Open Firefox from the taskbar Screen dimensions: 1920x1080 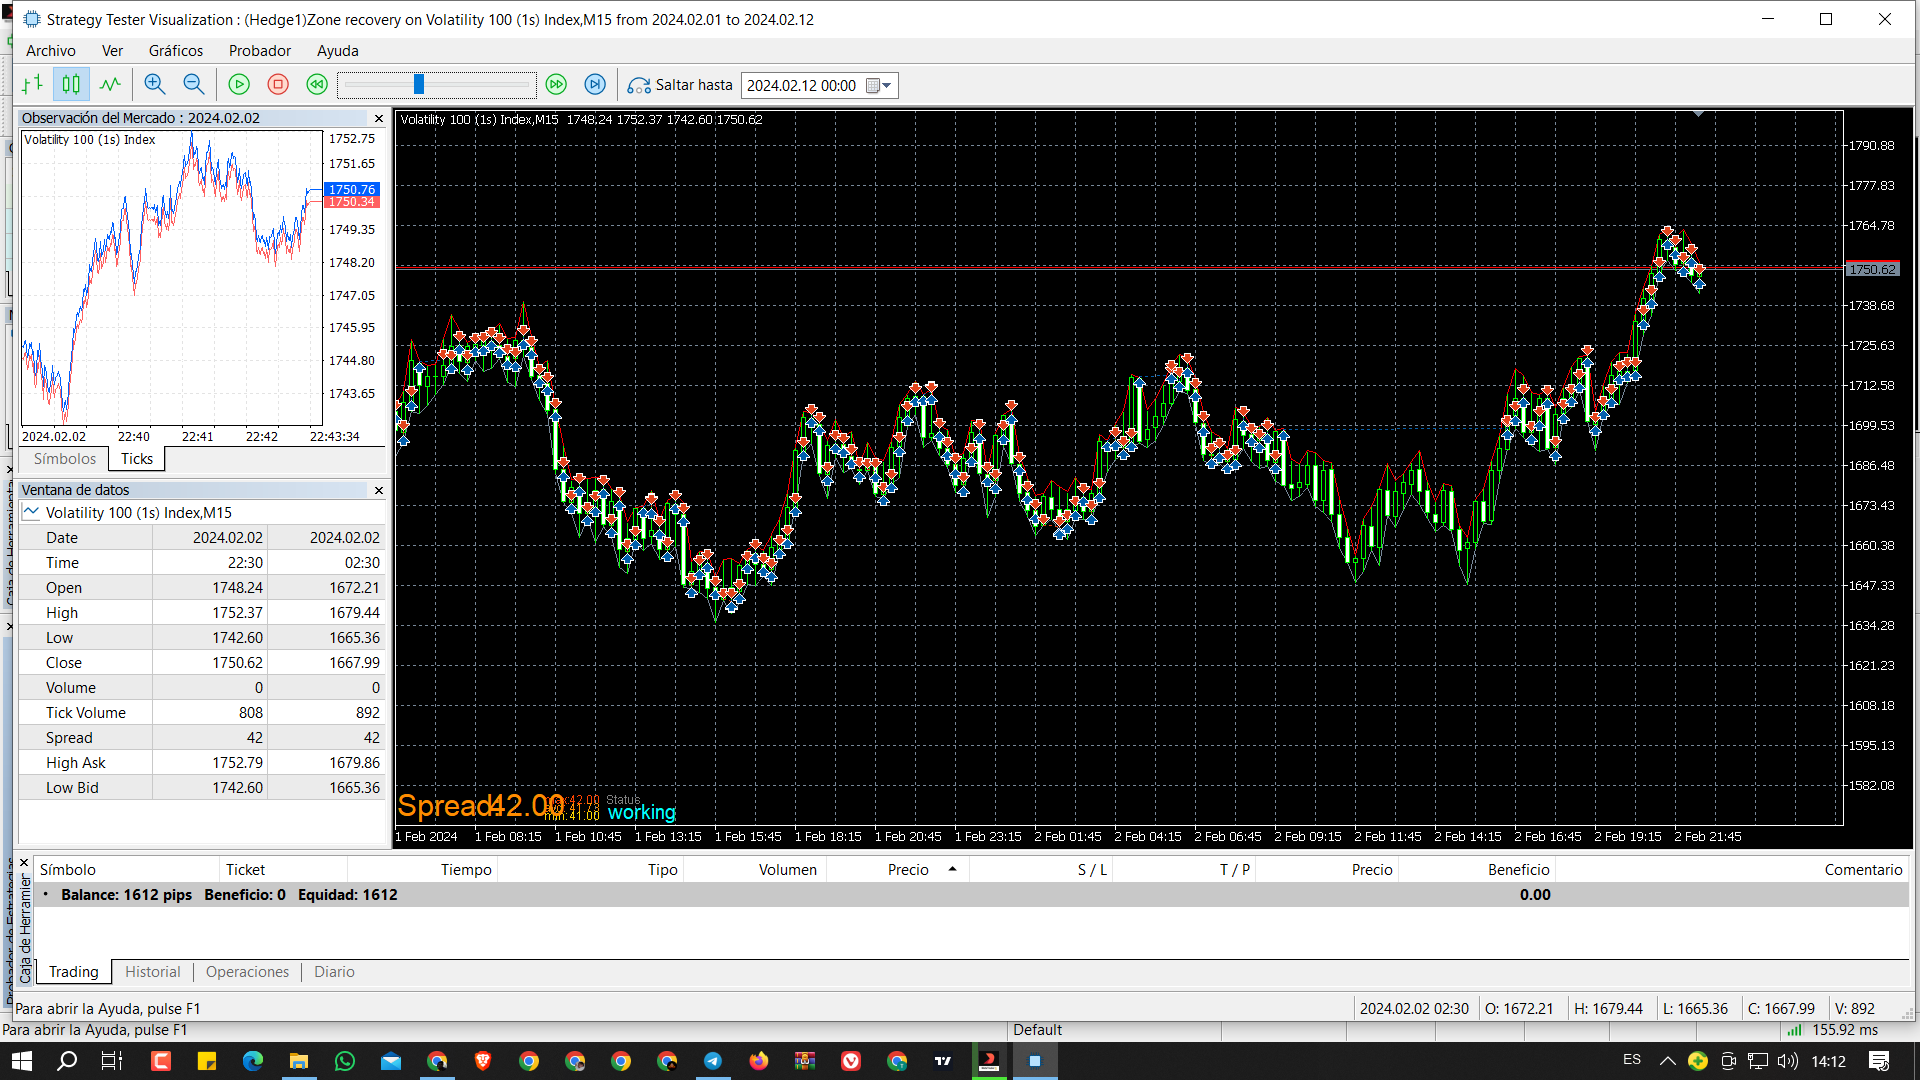tap(759, 1061)
